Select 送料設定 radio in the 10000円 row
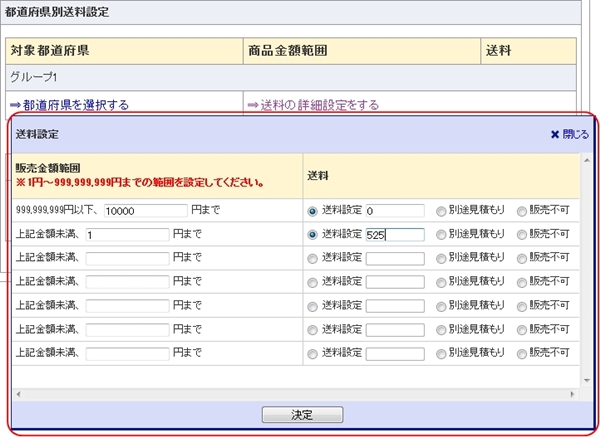Screen dimensions: 600x437 click(x=313, y=211)
